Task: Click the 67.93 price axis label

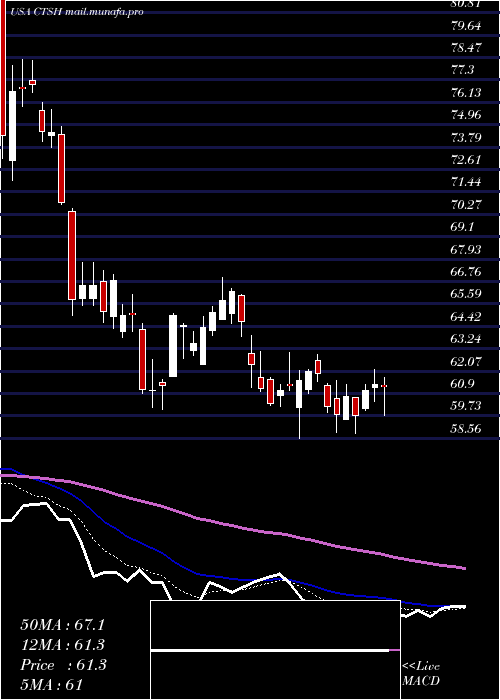Action: pyautogui.click(x=466, y=249)
